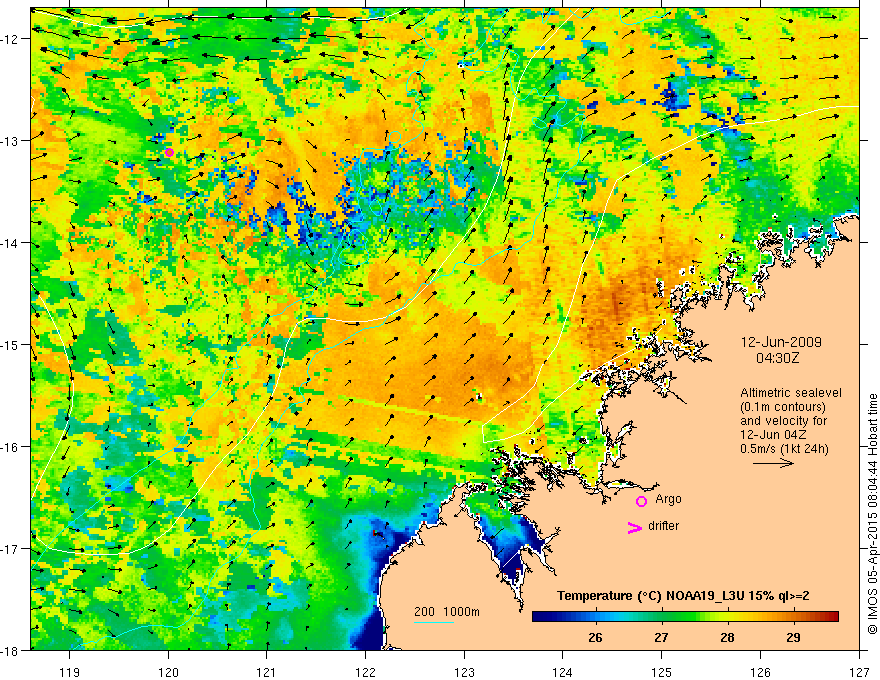The image size is (880, 680).
Task: Click the latitude axis label '-16'
Action: pos(11,447)
